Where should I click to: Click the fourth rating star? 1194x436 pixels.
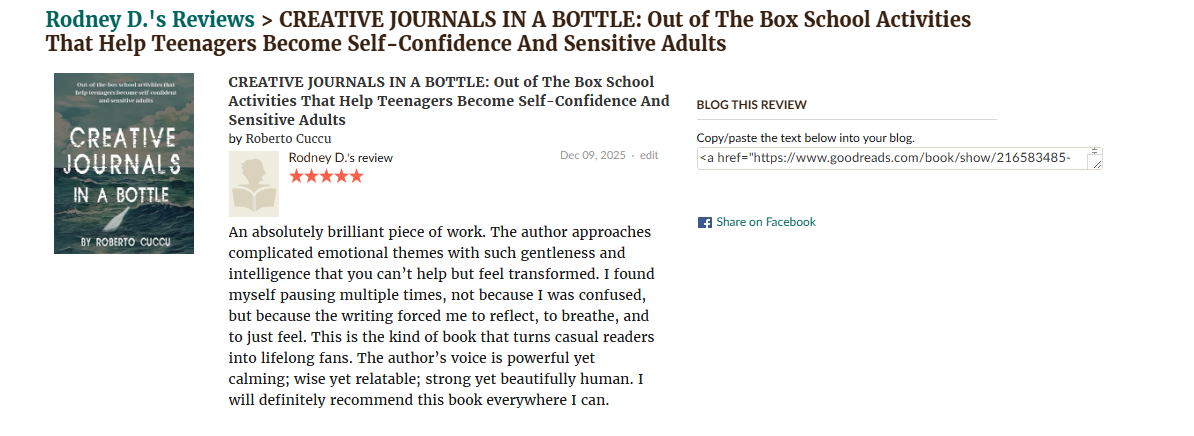(341, 176)
